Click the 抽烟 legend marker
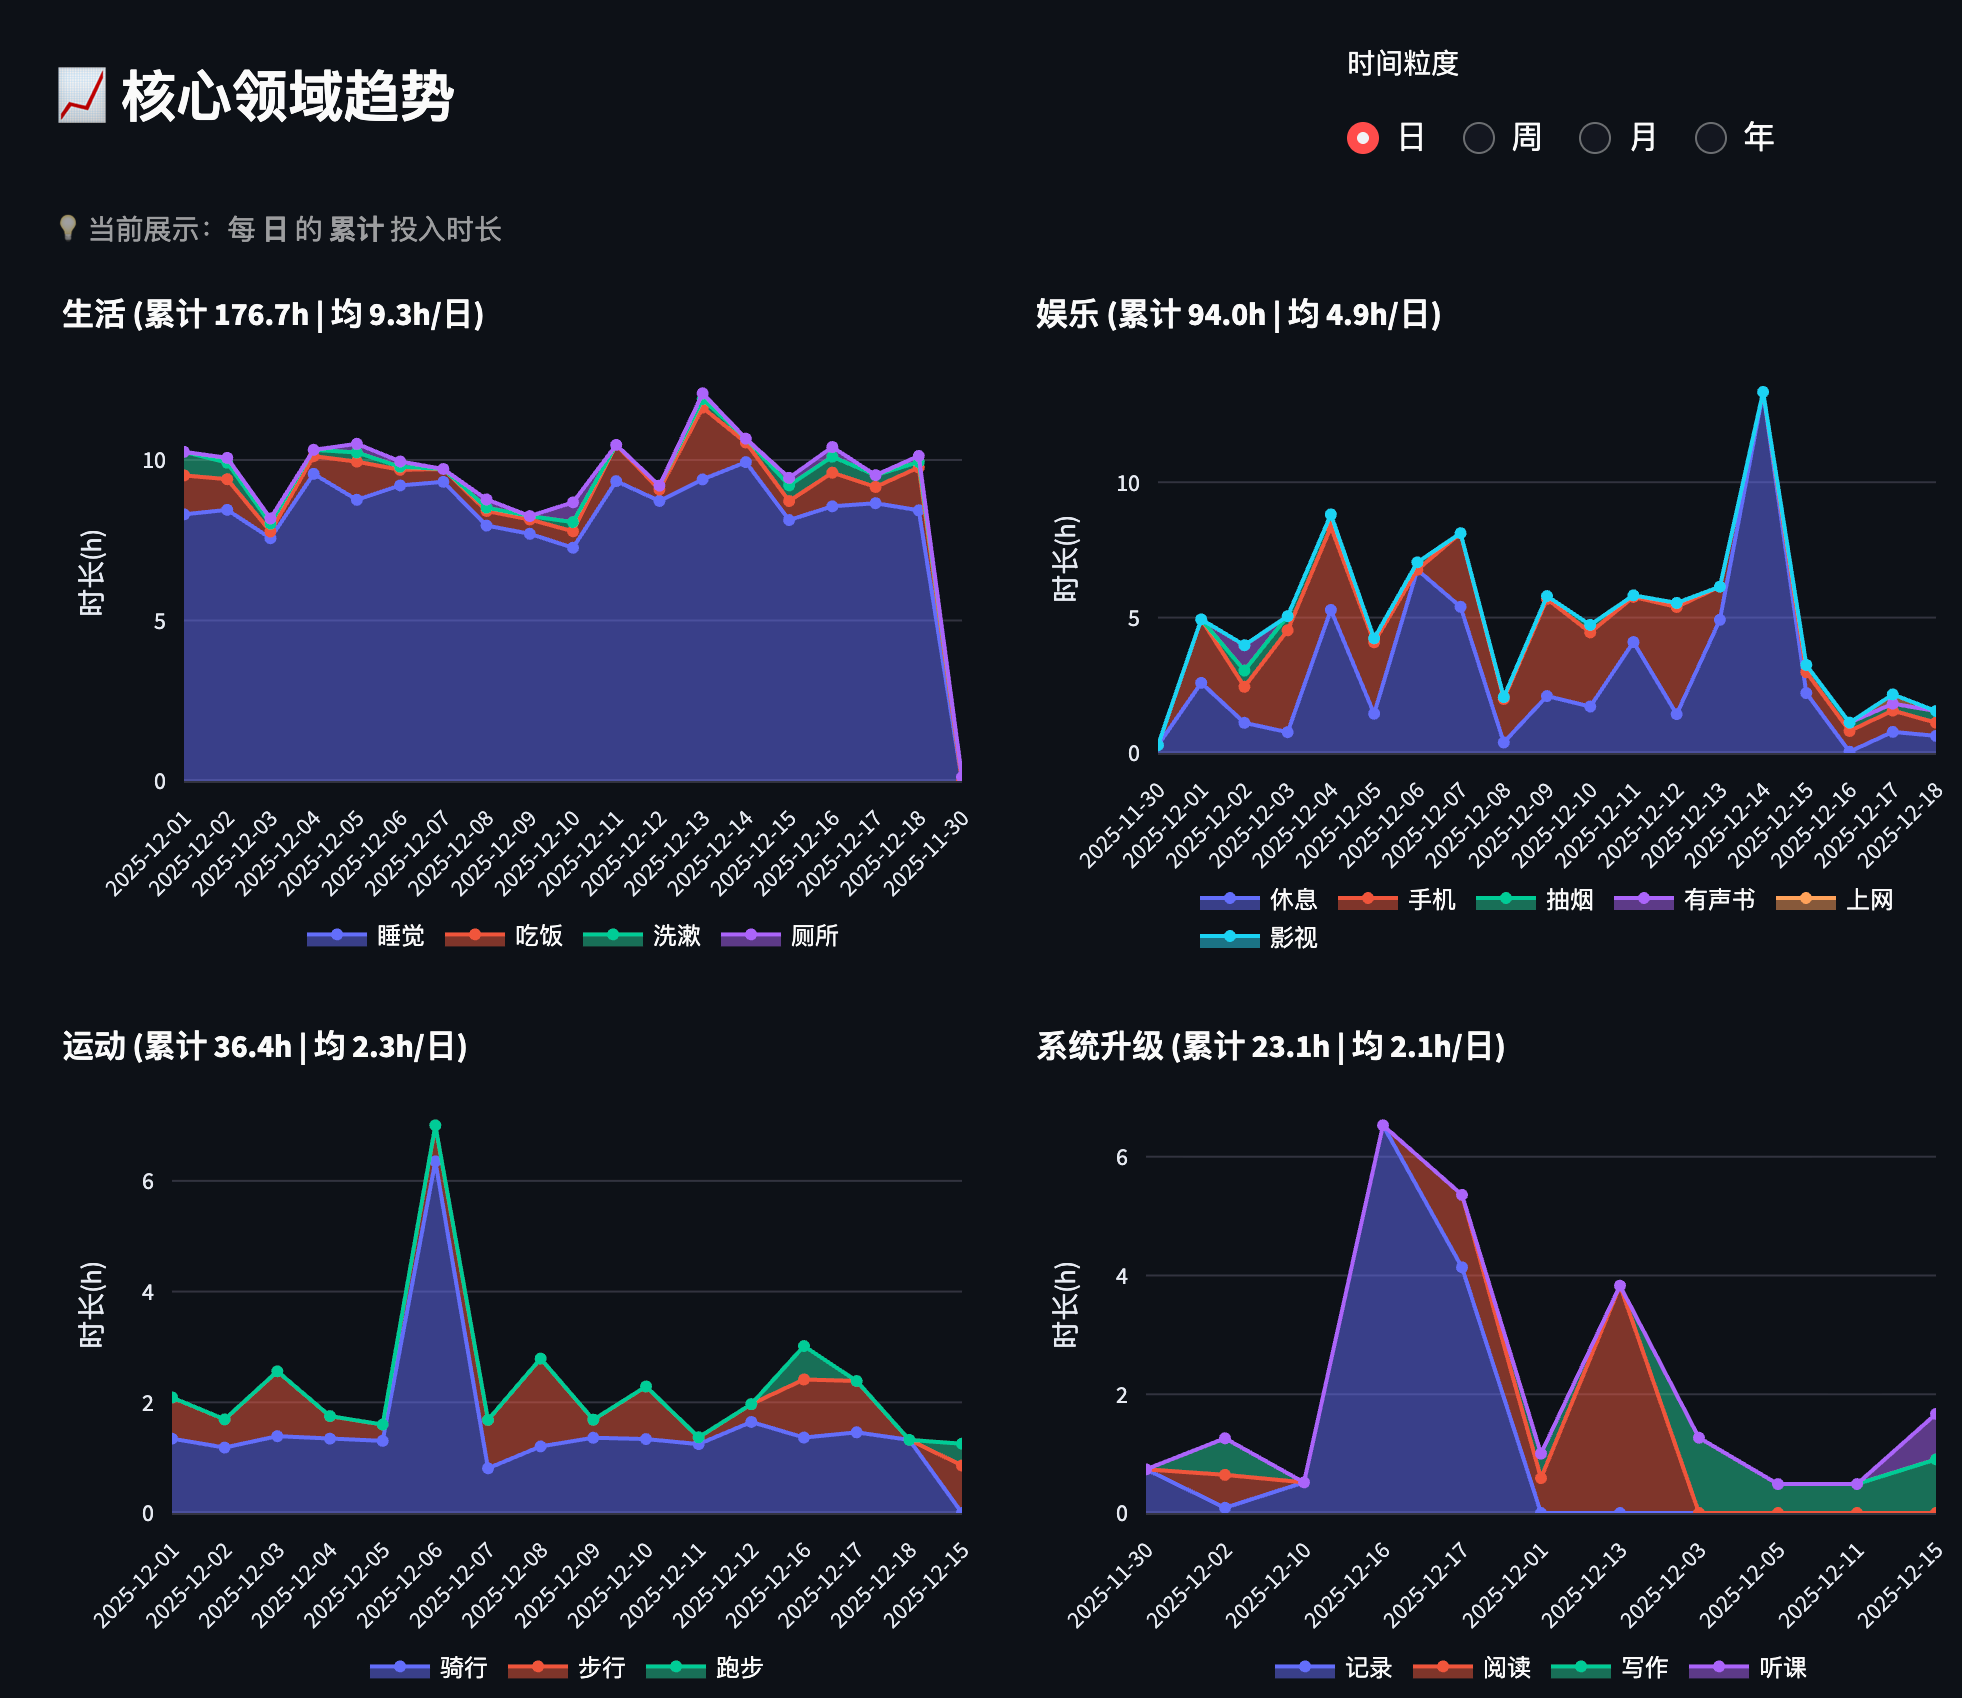 (x=1506, y=900)
